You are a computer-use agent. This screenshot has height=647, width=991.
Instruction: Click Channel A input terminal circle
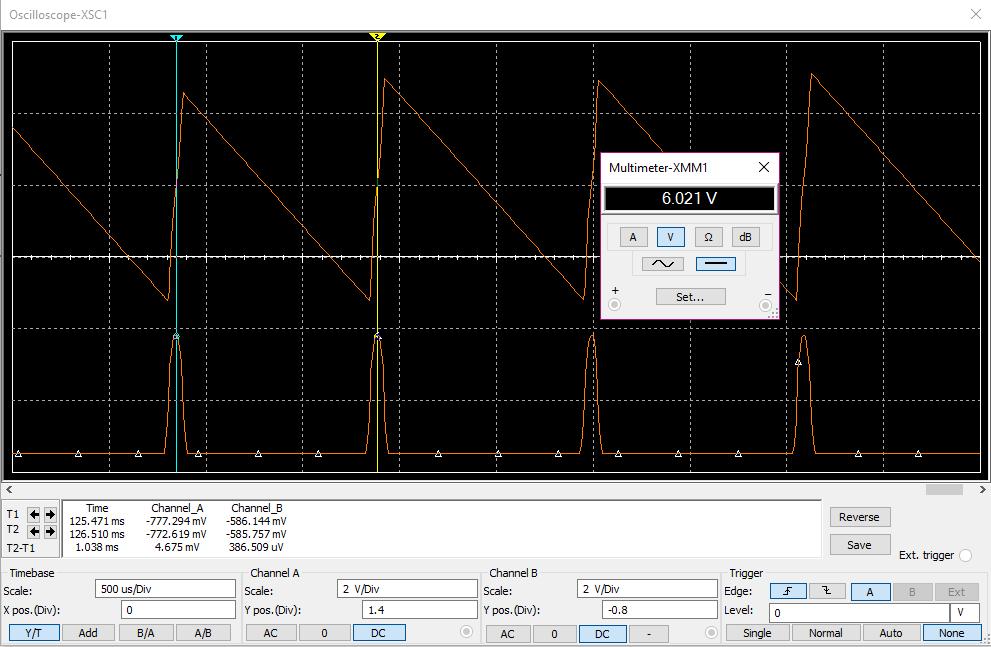(466, 632)
